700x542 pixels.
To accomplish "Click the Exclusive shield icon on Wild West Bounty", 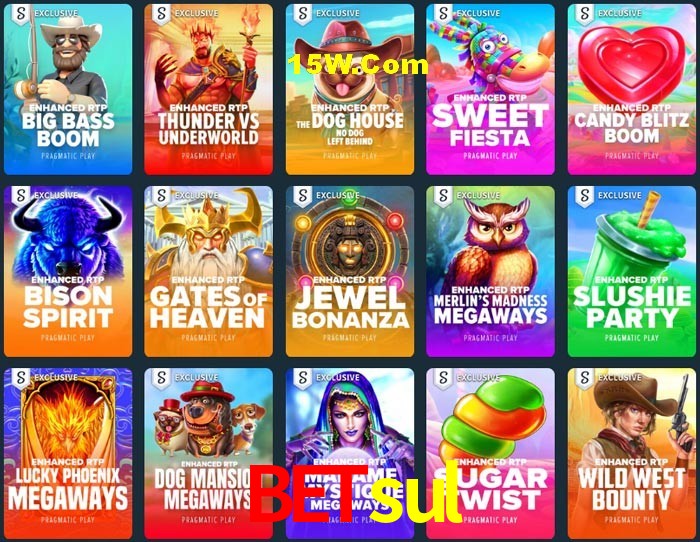I will coord(584,378).
